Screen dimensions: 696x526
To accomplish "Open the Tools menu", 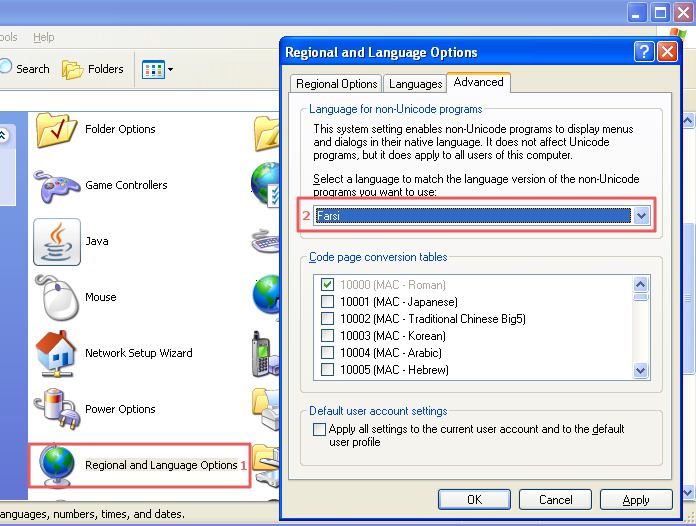I will click(8, 37).
